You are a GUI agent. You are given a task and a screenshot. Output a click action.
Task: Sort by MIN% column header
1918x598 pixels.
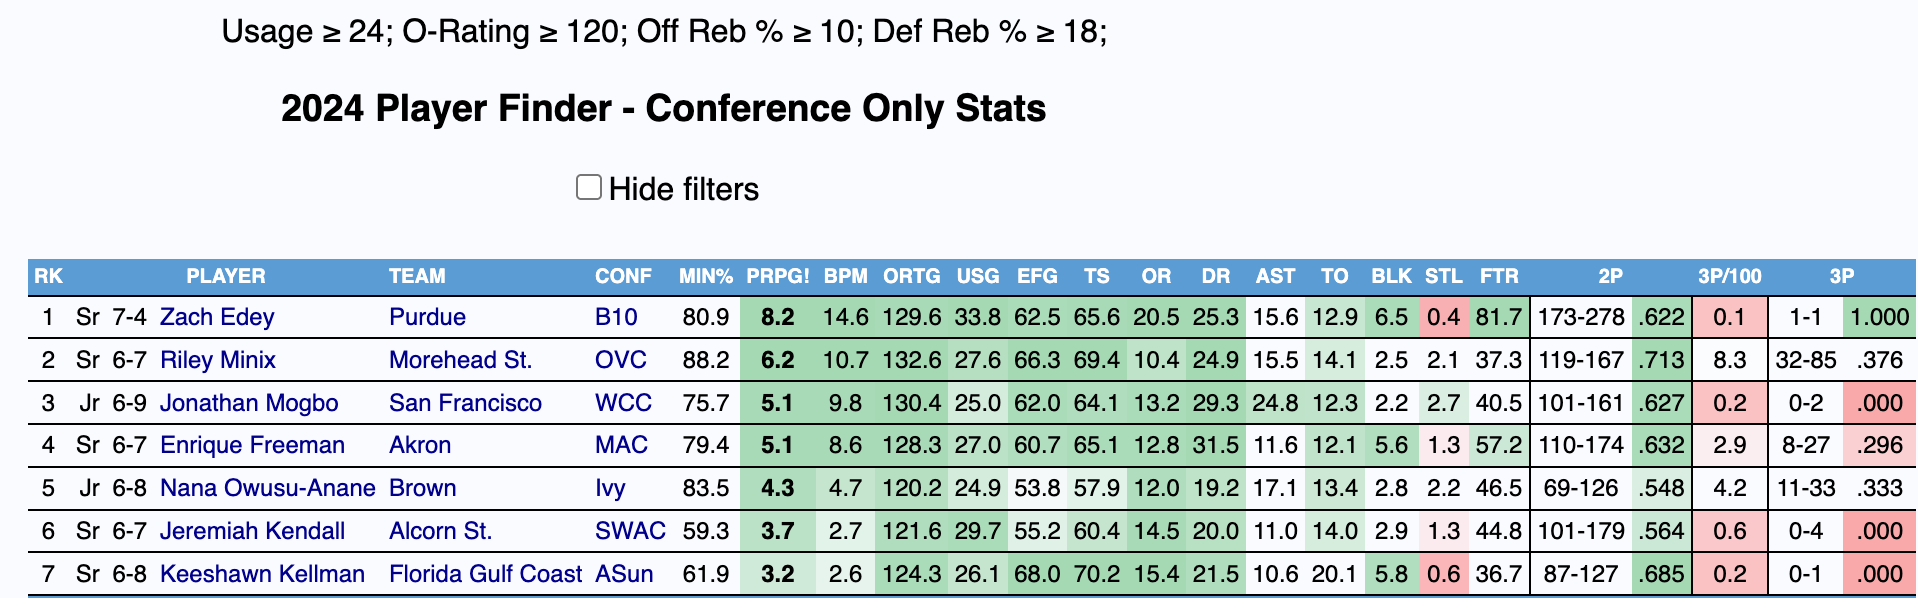point(705,276)
